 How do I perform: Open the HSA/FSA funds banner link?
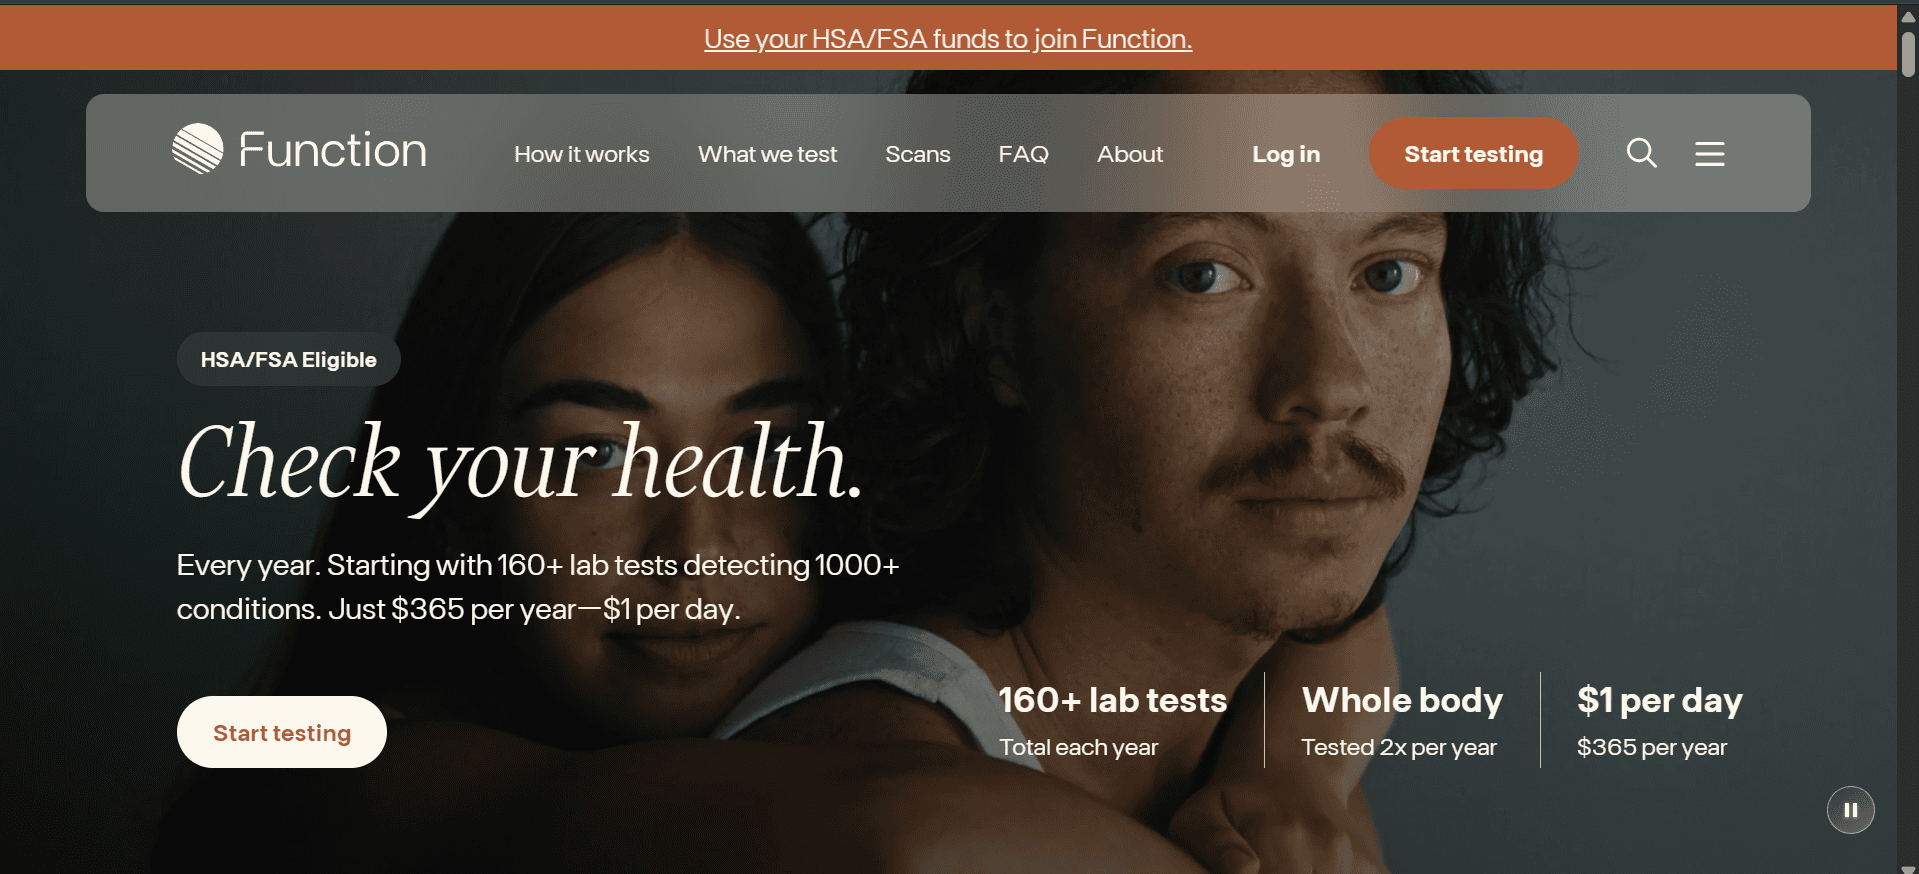[948, 39]
